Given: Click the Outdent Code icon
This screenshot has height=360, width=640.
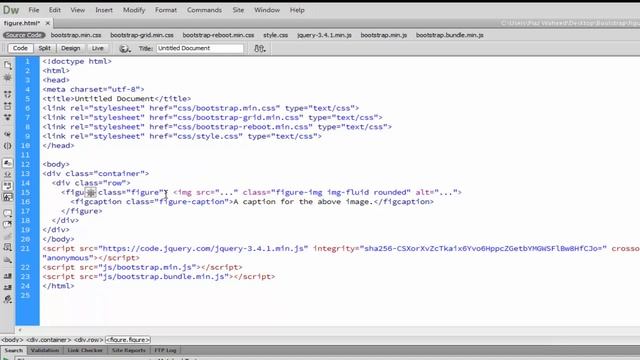Looking at the screenshot, I should coord(7,287).
